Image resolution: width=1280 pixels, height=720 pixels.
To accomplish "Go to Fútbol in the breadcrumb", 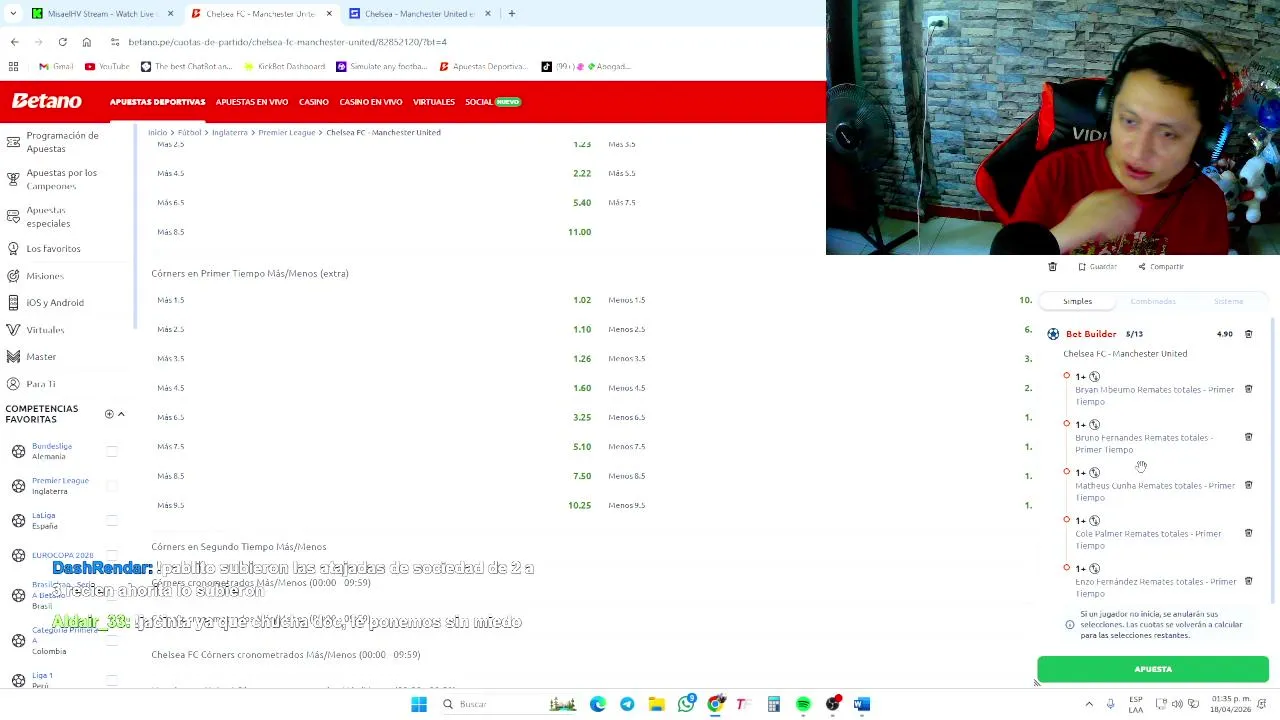I will click(x=189, y=132).
